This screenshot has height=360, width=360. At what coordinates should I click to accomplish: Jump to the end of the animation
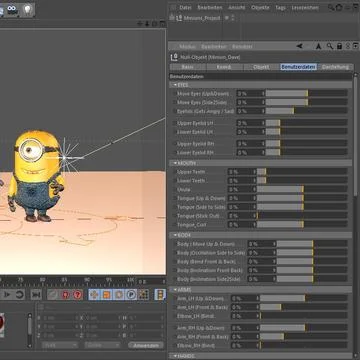click(x=36, y=294)
